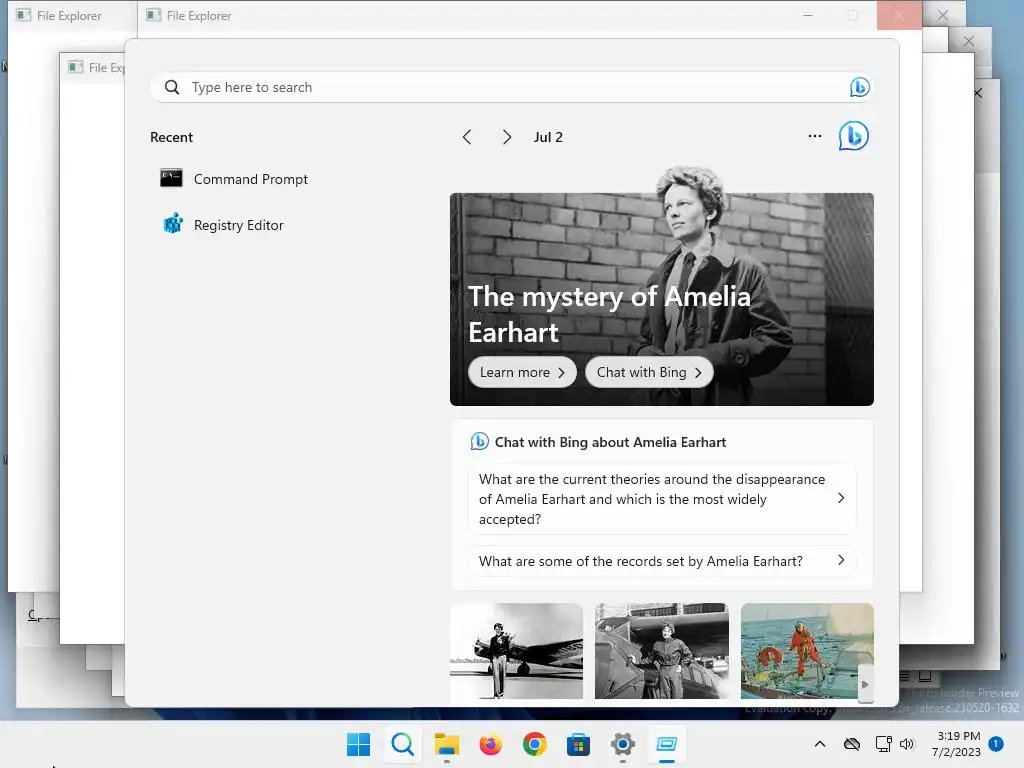Launch Google Chrome from the taskbar
The image size is (1024, 768).
coord(534,744)
